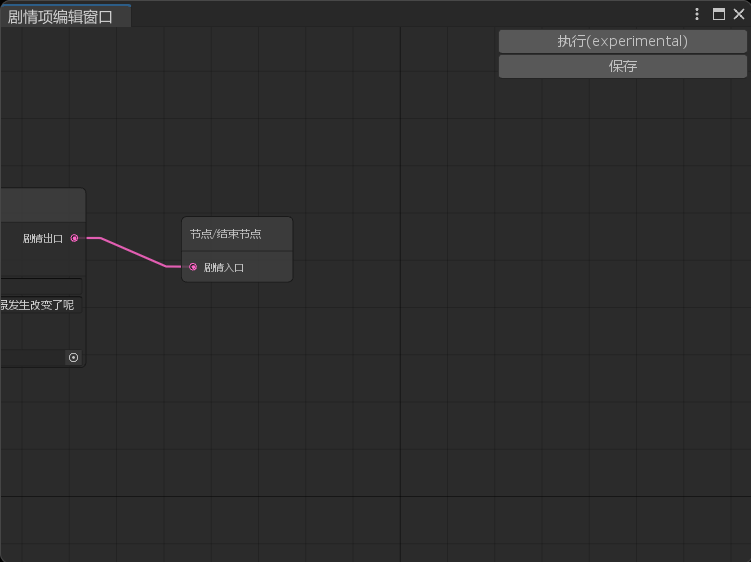Close the 剧情项编辑窗口 panel
Viewport: 751px width, 562px height.
tap(739, 14)
